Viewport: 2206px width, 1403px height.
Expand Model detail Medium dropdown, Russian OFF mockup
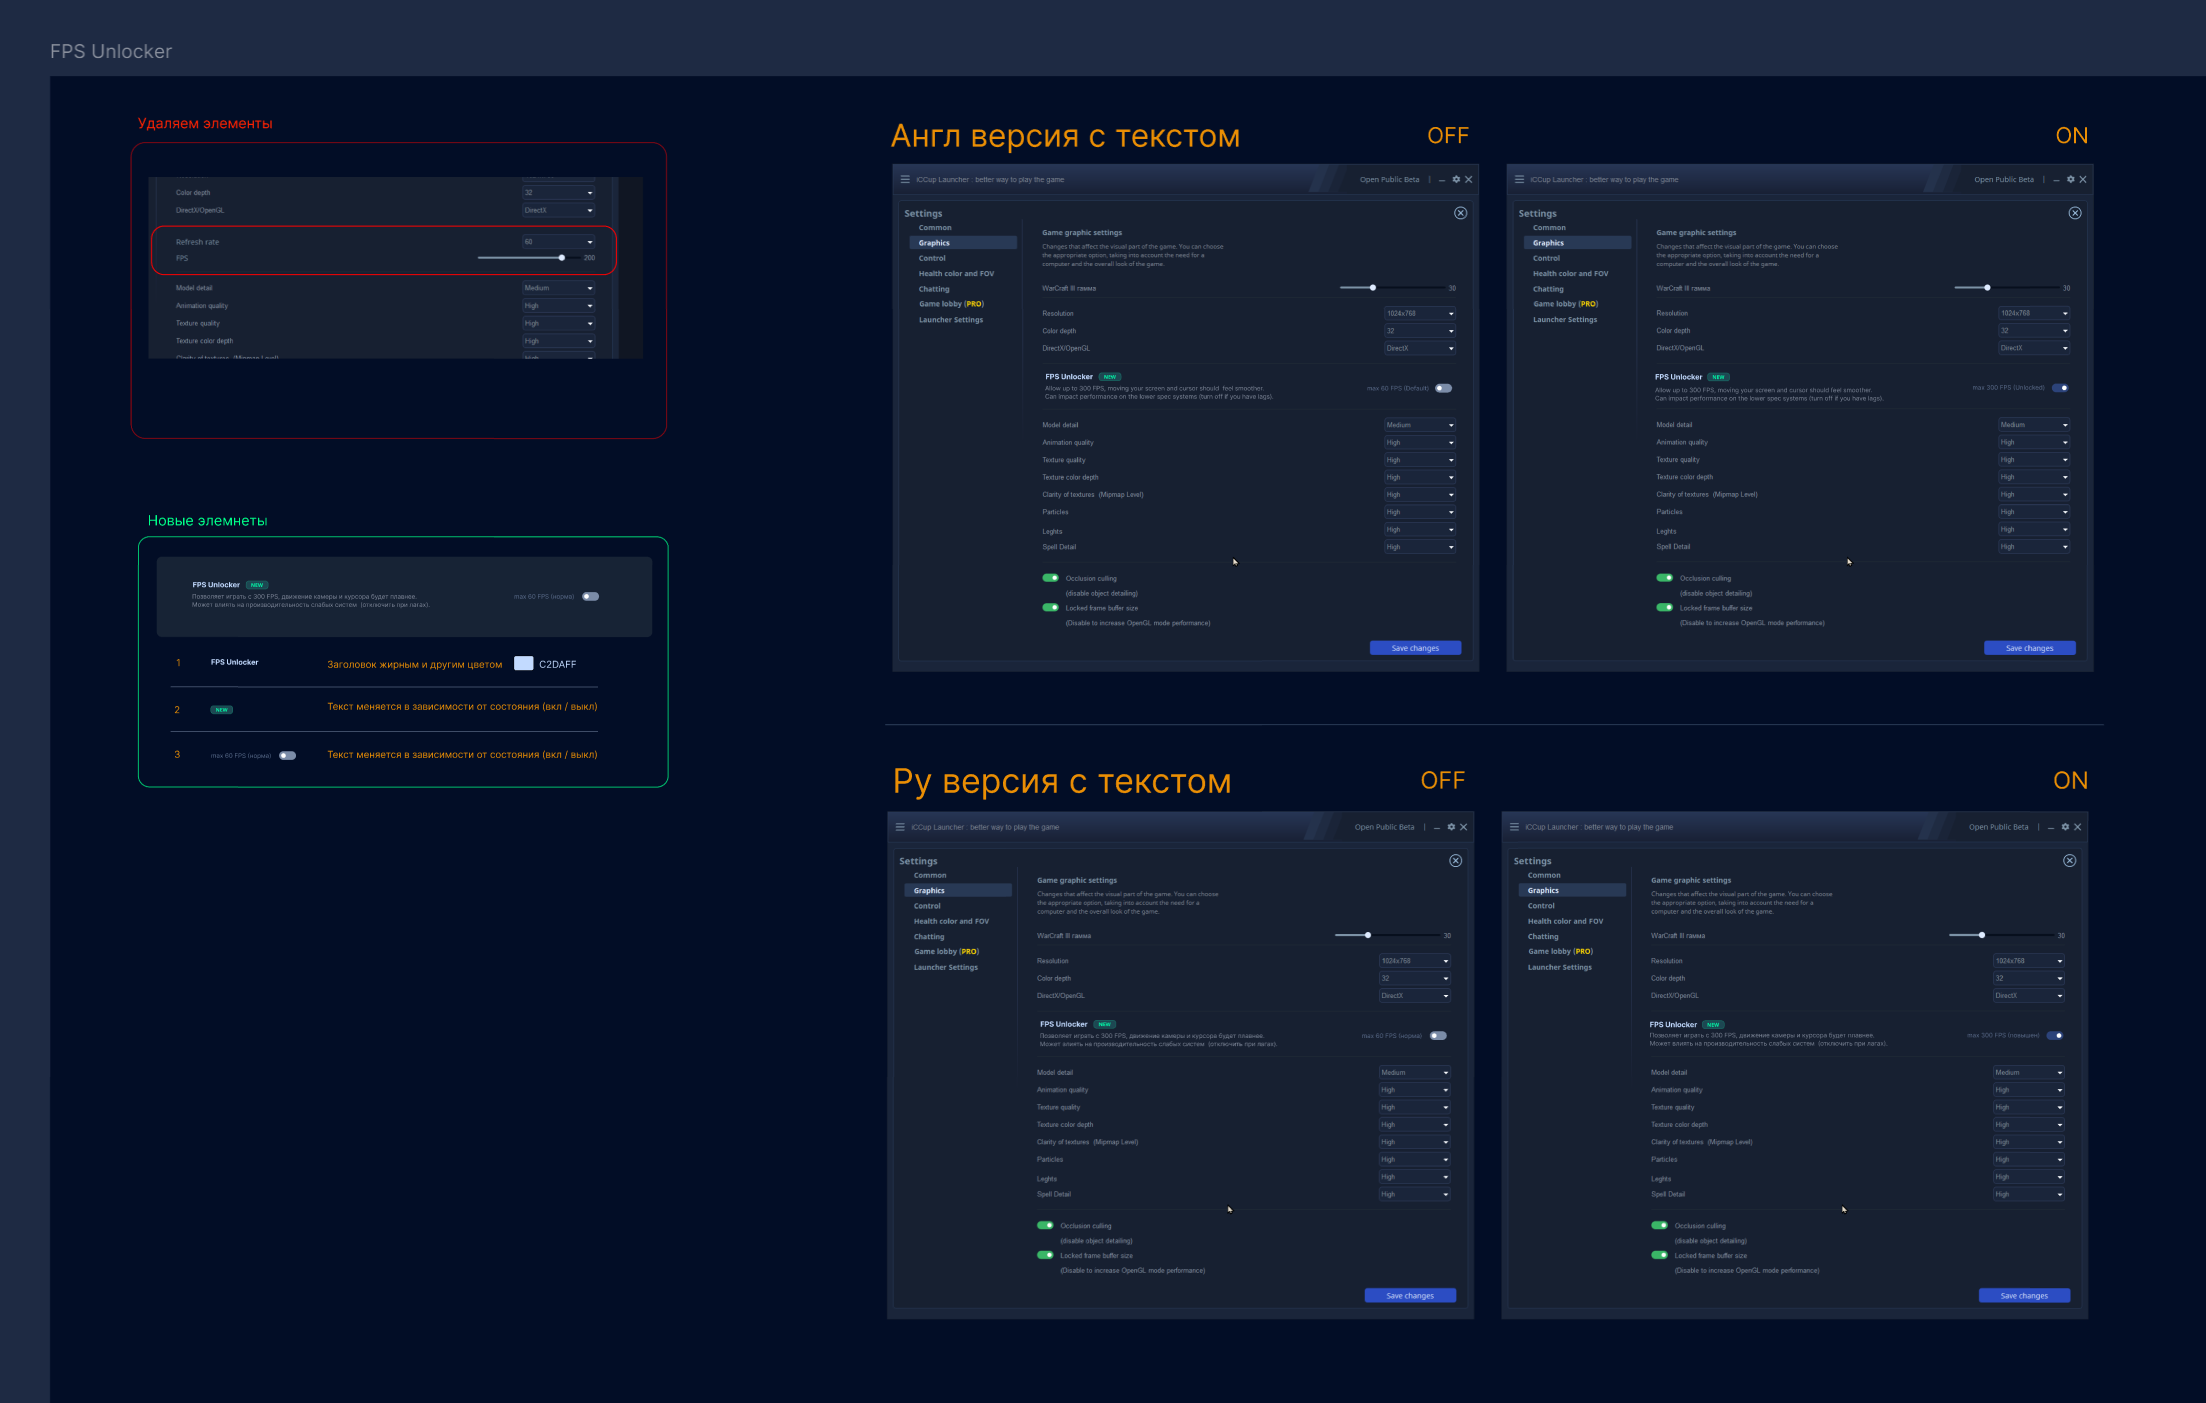pos(1414,1073)
